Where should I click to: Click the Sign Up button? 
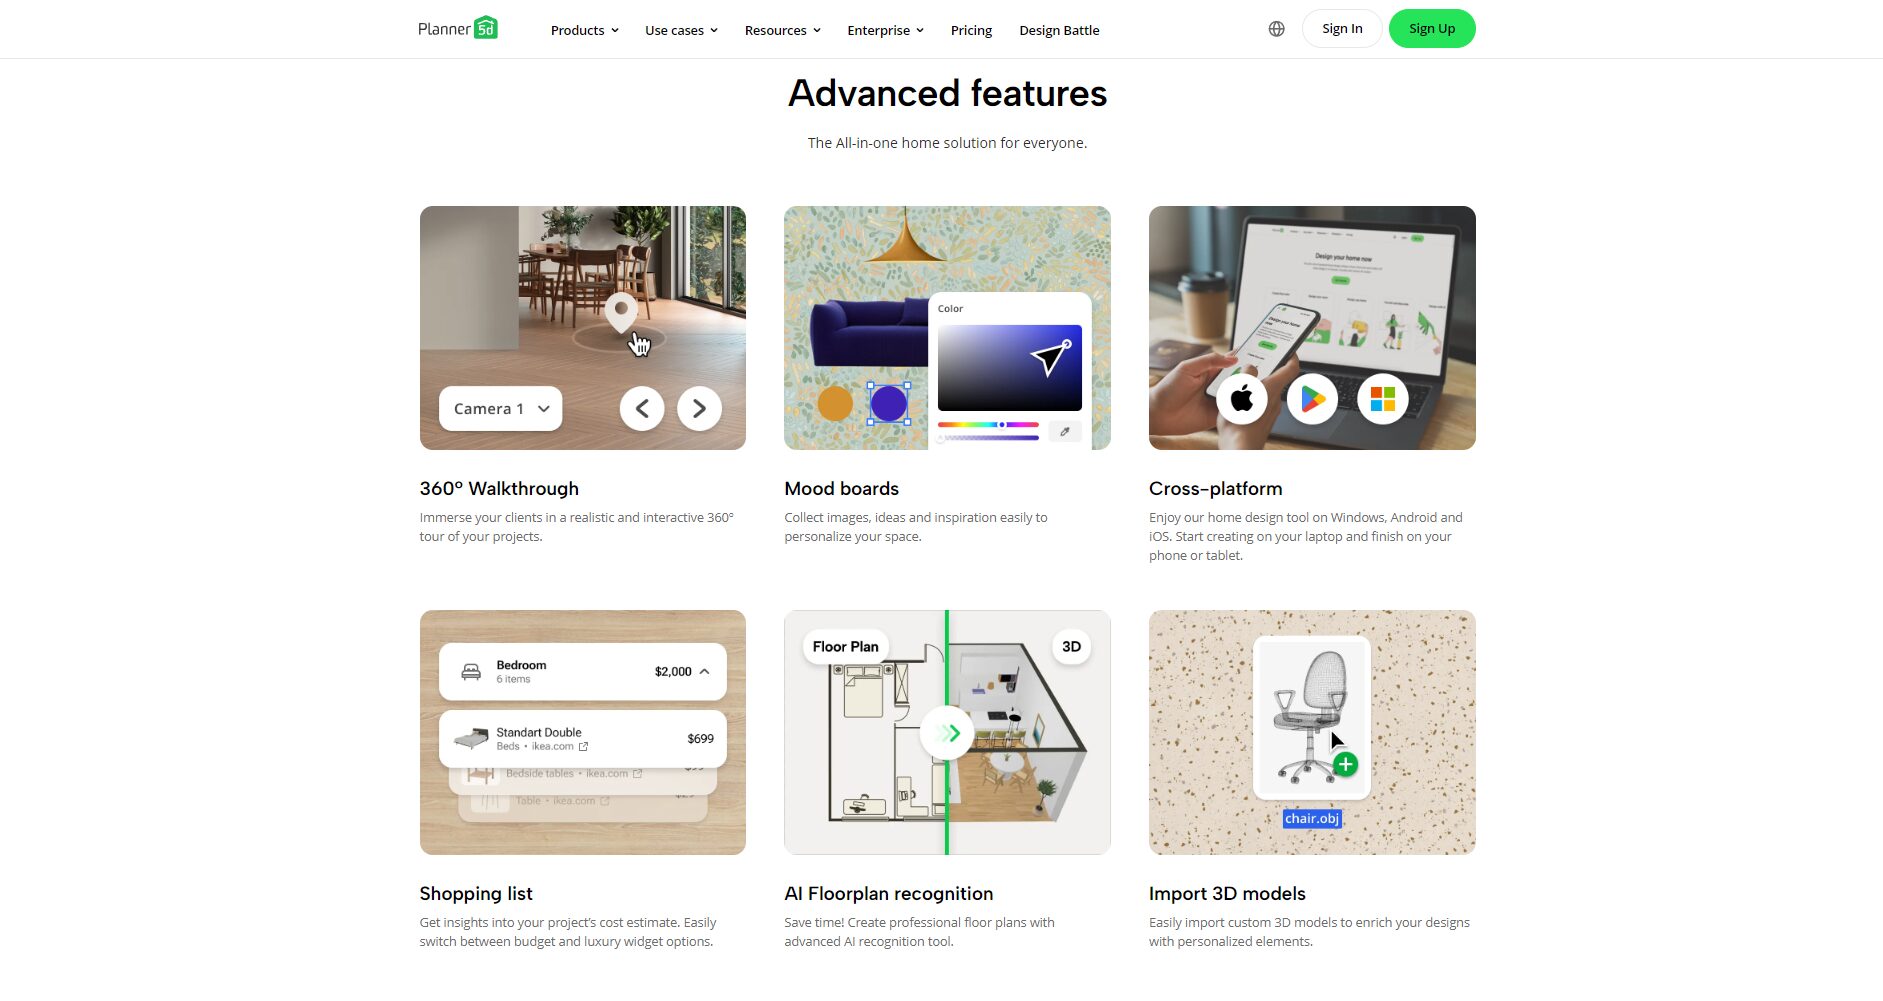(x=1432, y=28)
